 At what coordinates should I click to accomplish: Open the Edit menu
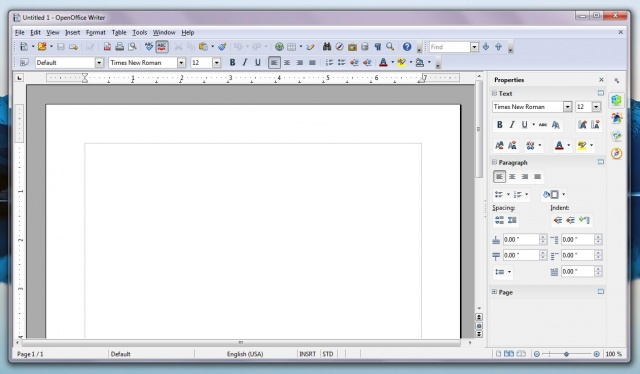tap(36, 32)
